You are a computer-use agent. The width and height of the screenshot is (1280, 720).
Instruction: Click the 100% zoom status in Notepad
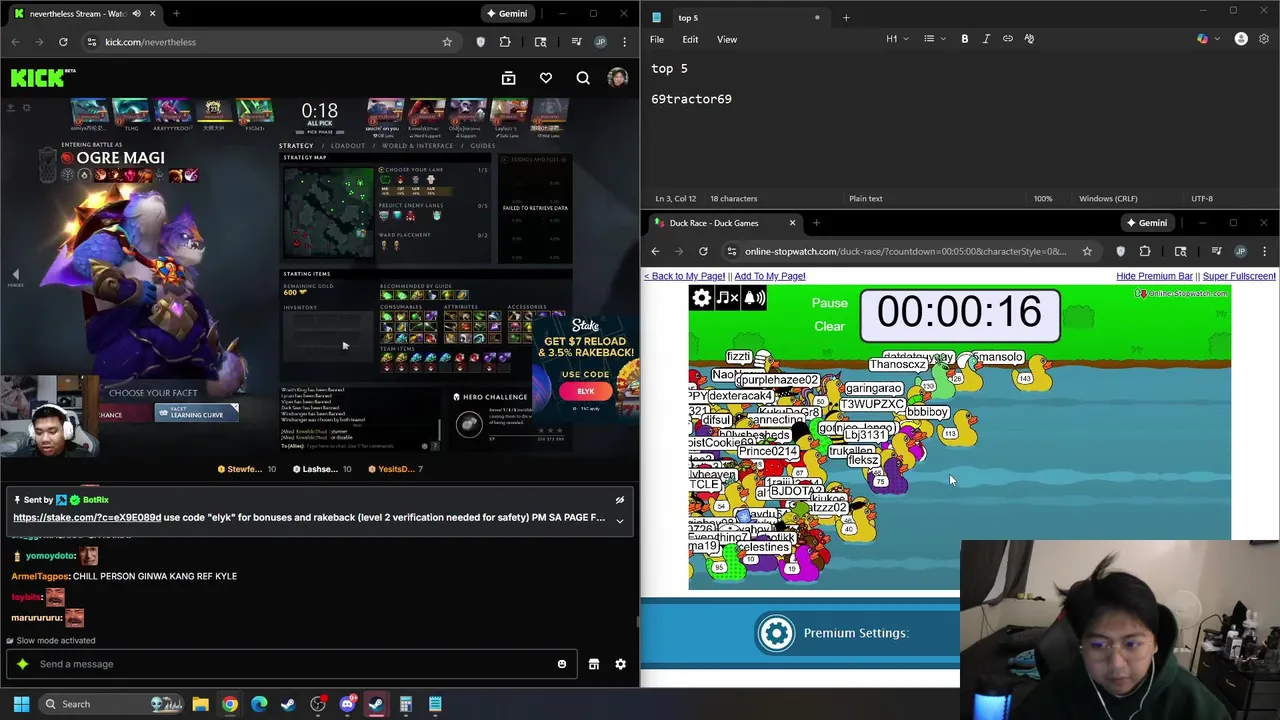pos(1043,198)
